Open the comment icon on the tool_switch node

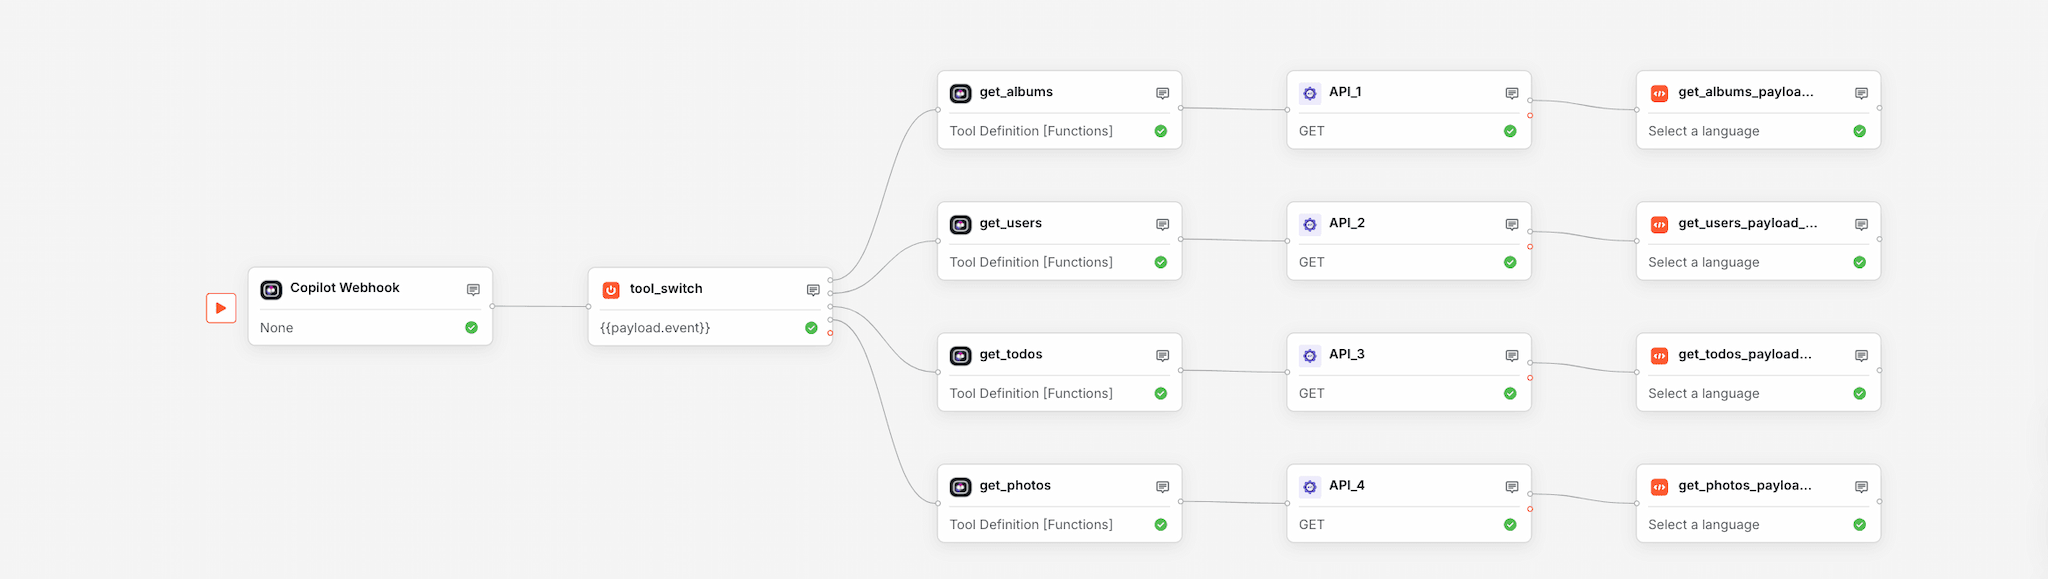coord(812,290)
